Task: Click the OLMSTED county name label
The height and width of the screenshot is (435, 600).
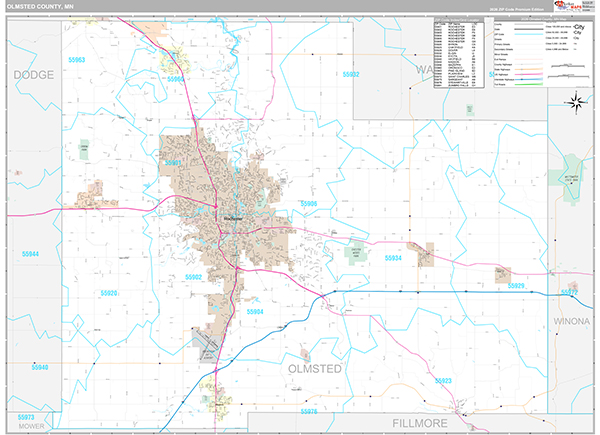Action: tap(315, 370)
